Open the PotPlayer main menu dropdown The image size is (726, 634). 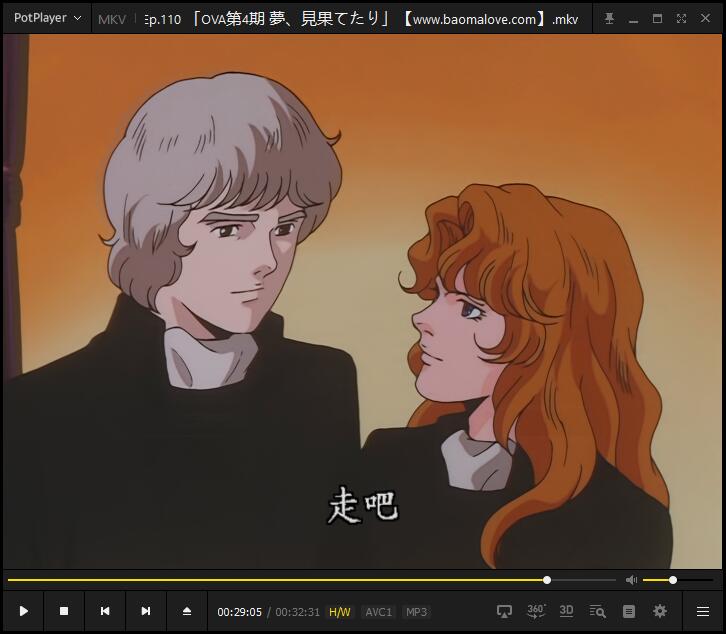pyautogui.click(x=47, y=18)
